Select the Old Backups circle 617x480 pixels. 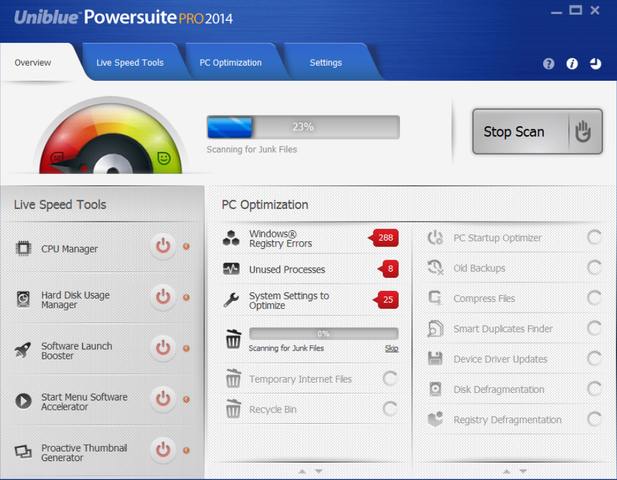[x=594, y=268]
